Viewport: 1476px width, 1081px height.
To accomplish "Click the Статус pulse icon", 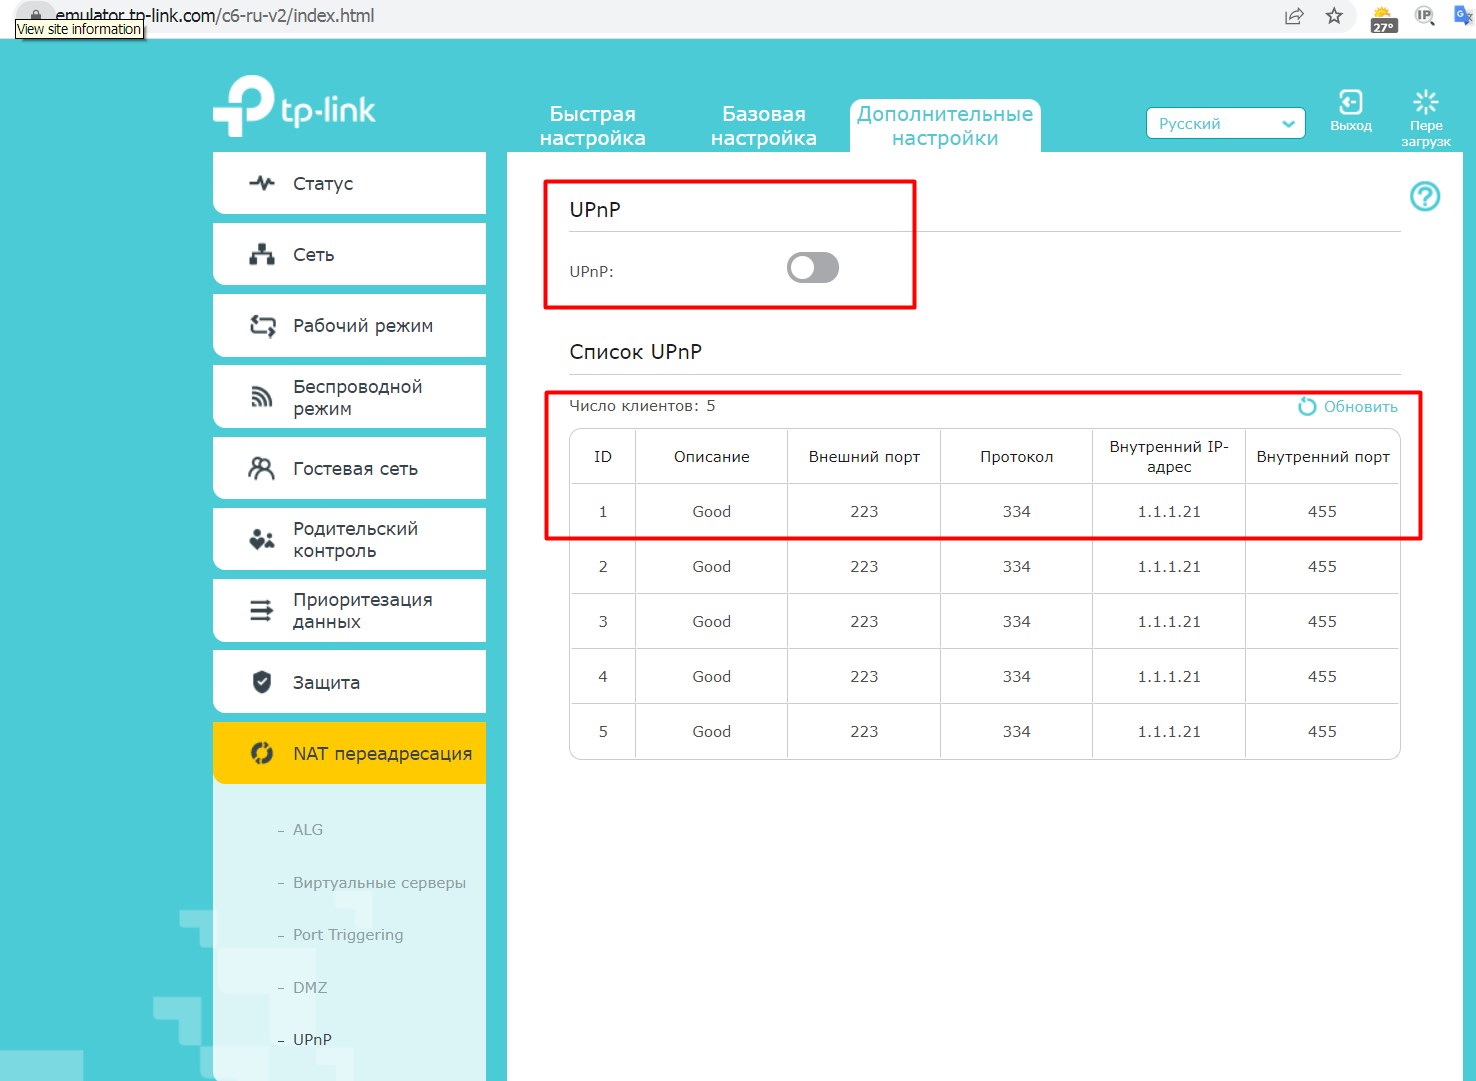I will [262, 183].
